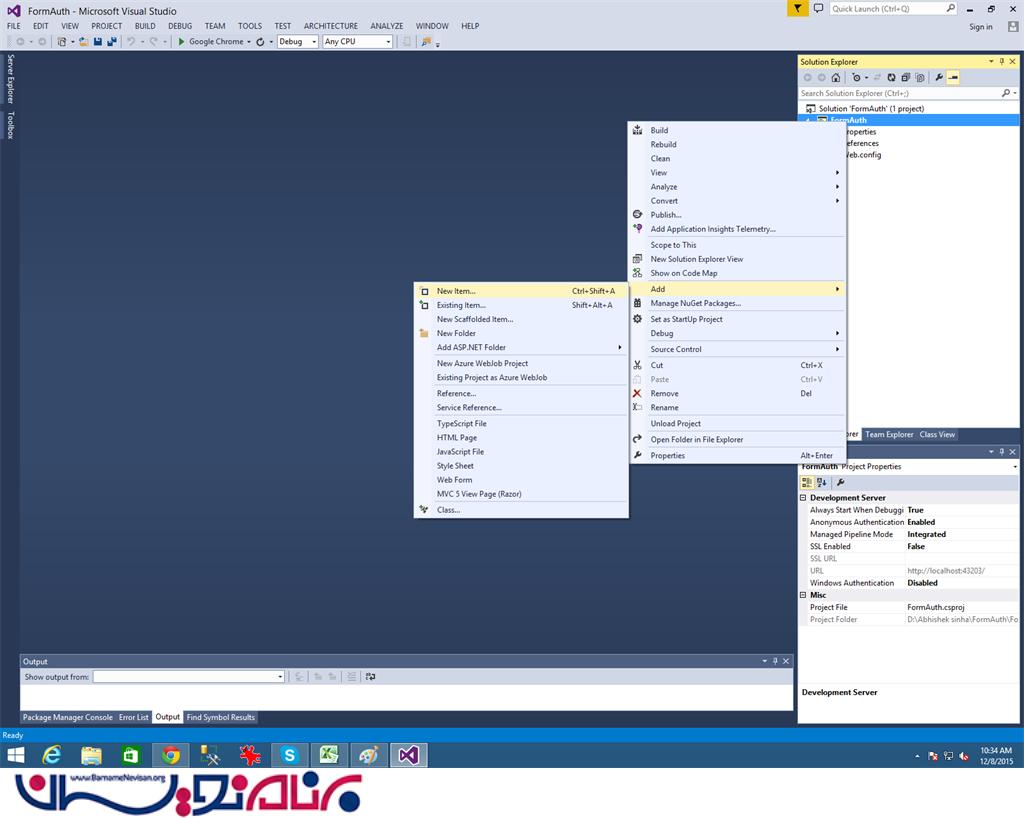The image size is (1024, 818).
Task: Choose HTML Page in the Add submenu
Action: 521,437
